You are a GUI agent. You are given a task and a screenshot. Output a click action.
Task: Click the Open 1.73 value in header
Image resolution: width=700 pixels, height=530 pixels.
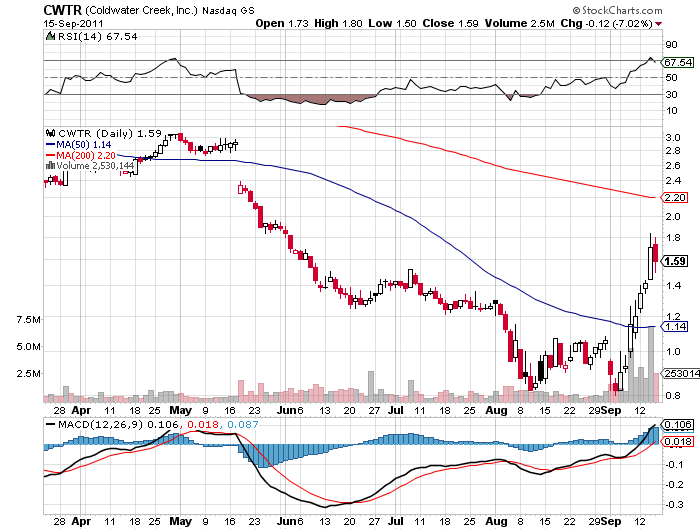[282, 24]
